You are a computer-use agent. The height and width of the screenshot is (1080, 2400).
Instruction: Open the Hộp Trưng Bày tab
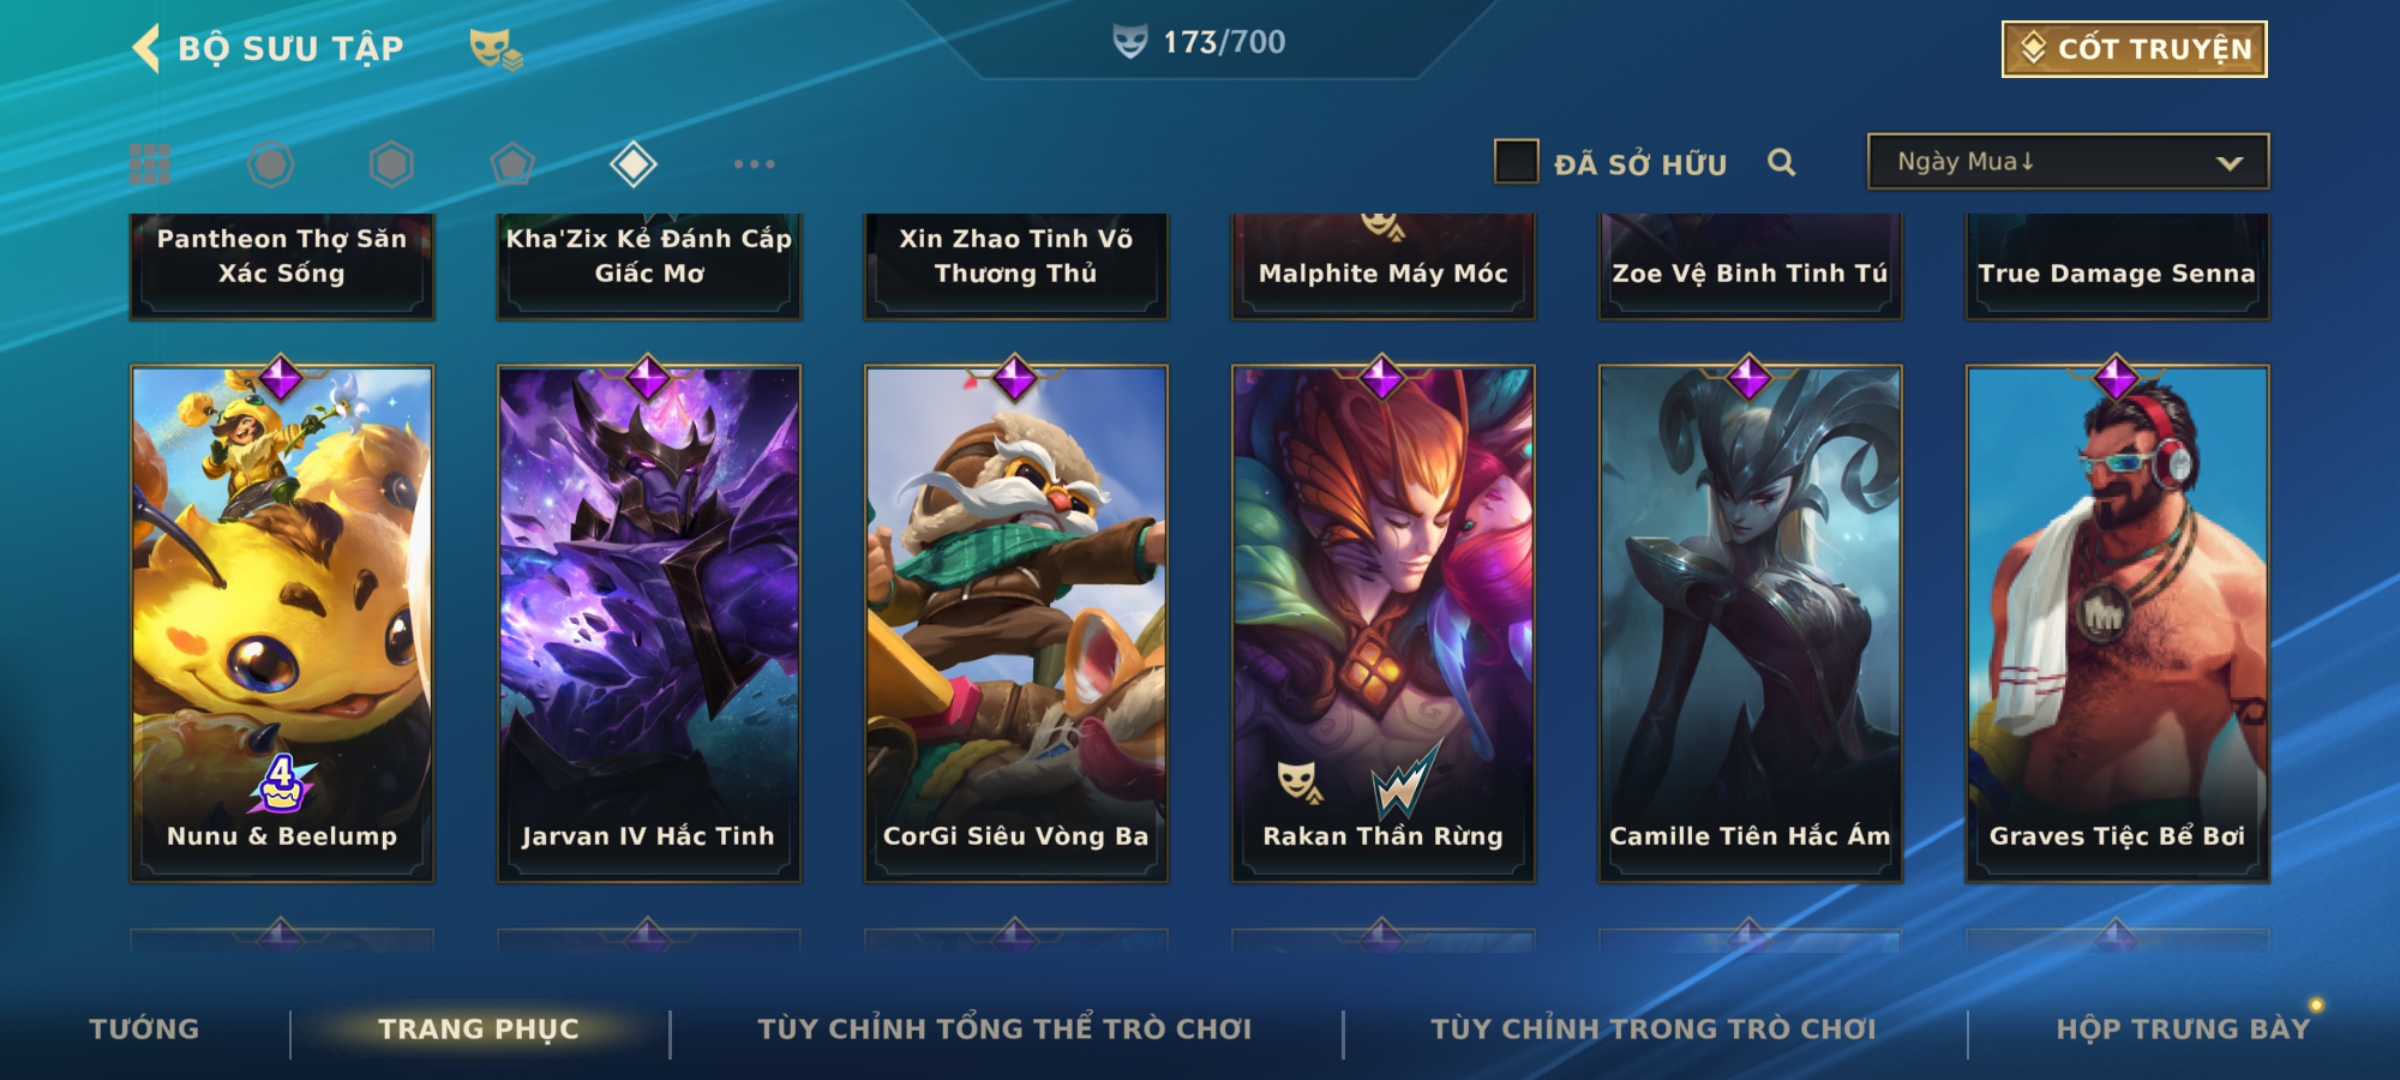point(2183,1029)
